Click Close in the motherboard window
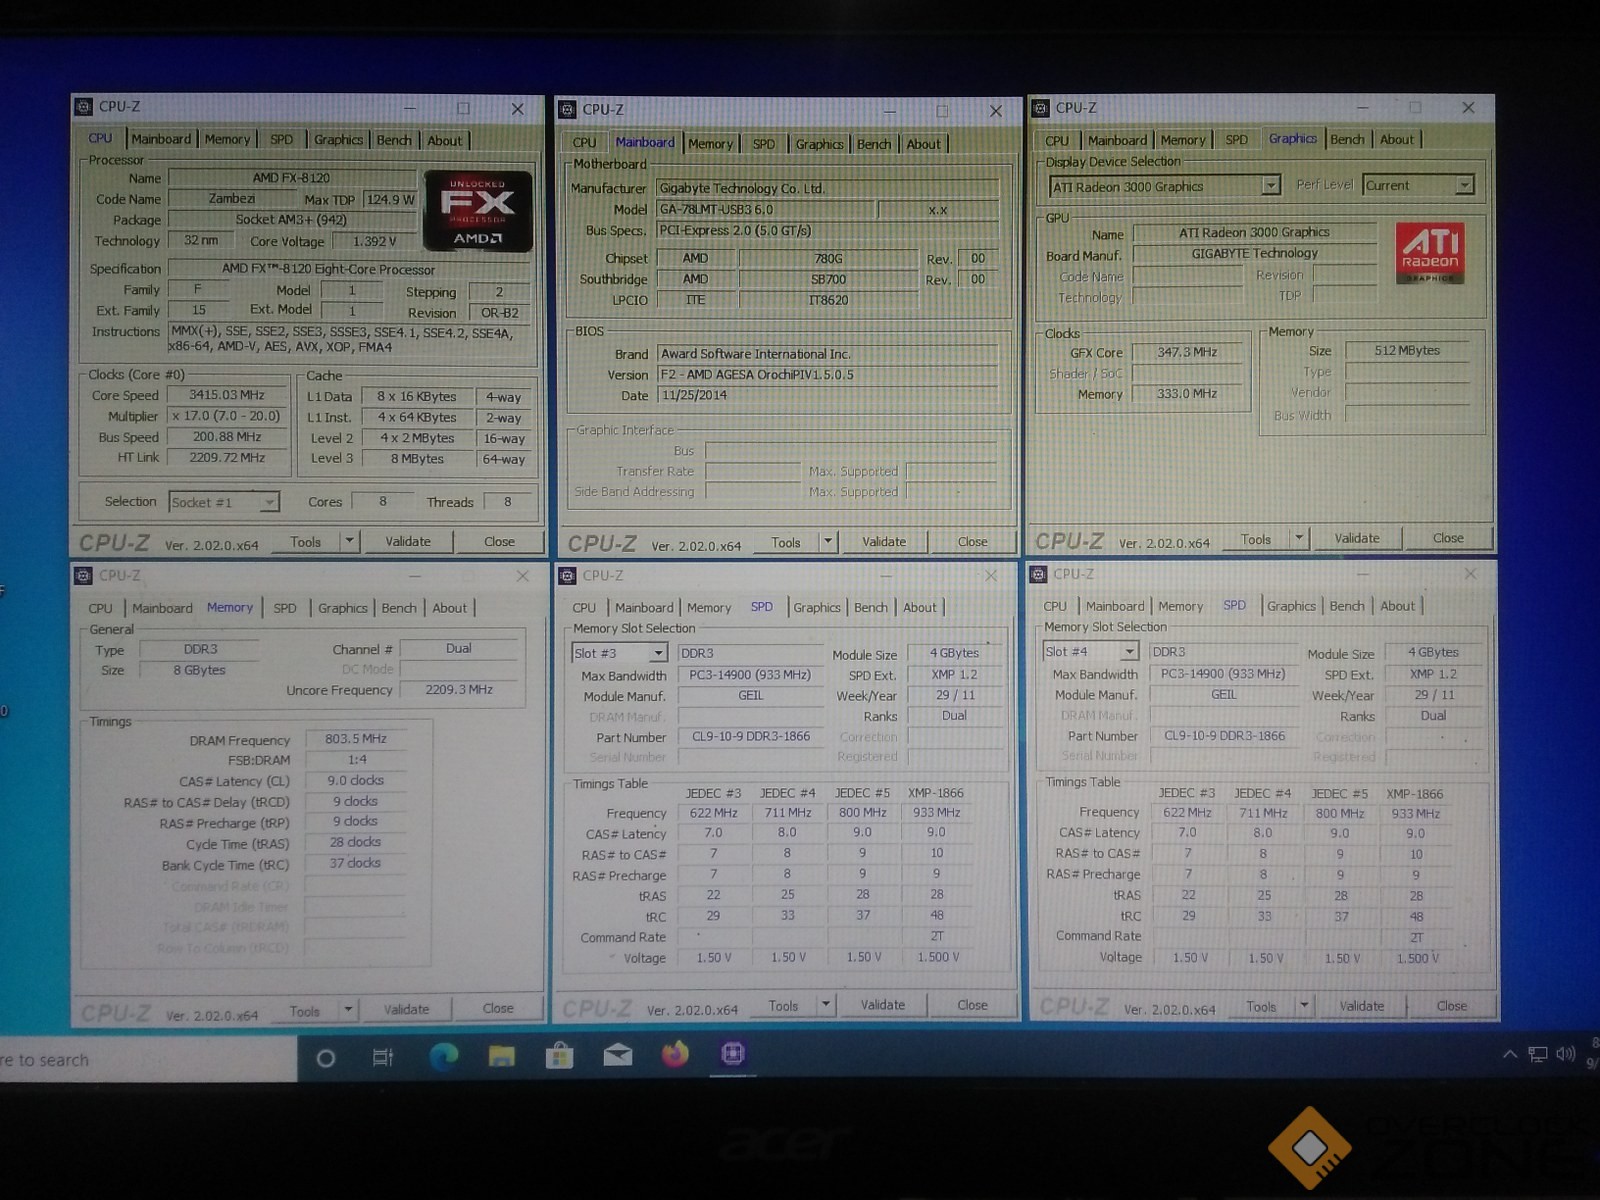The image size is (1600, 1200). click(972, 542)
